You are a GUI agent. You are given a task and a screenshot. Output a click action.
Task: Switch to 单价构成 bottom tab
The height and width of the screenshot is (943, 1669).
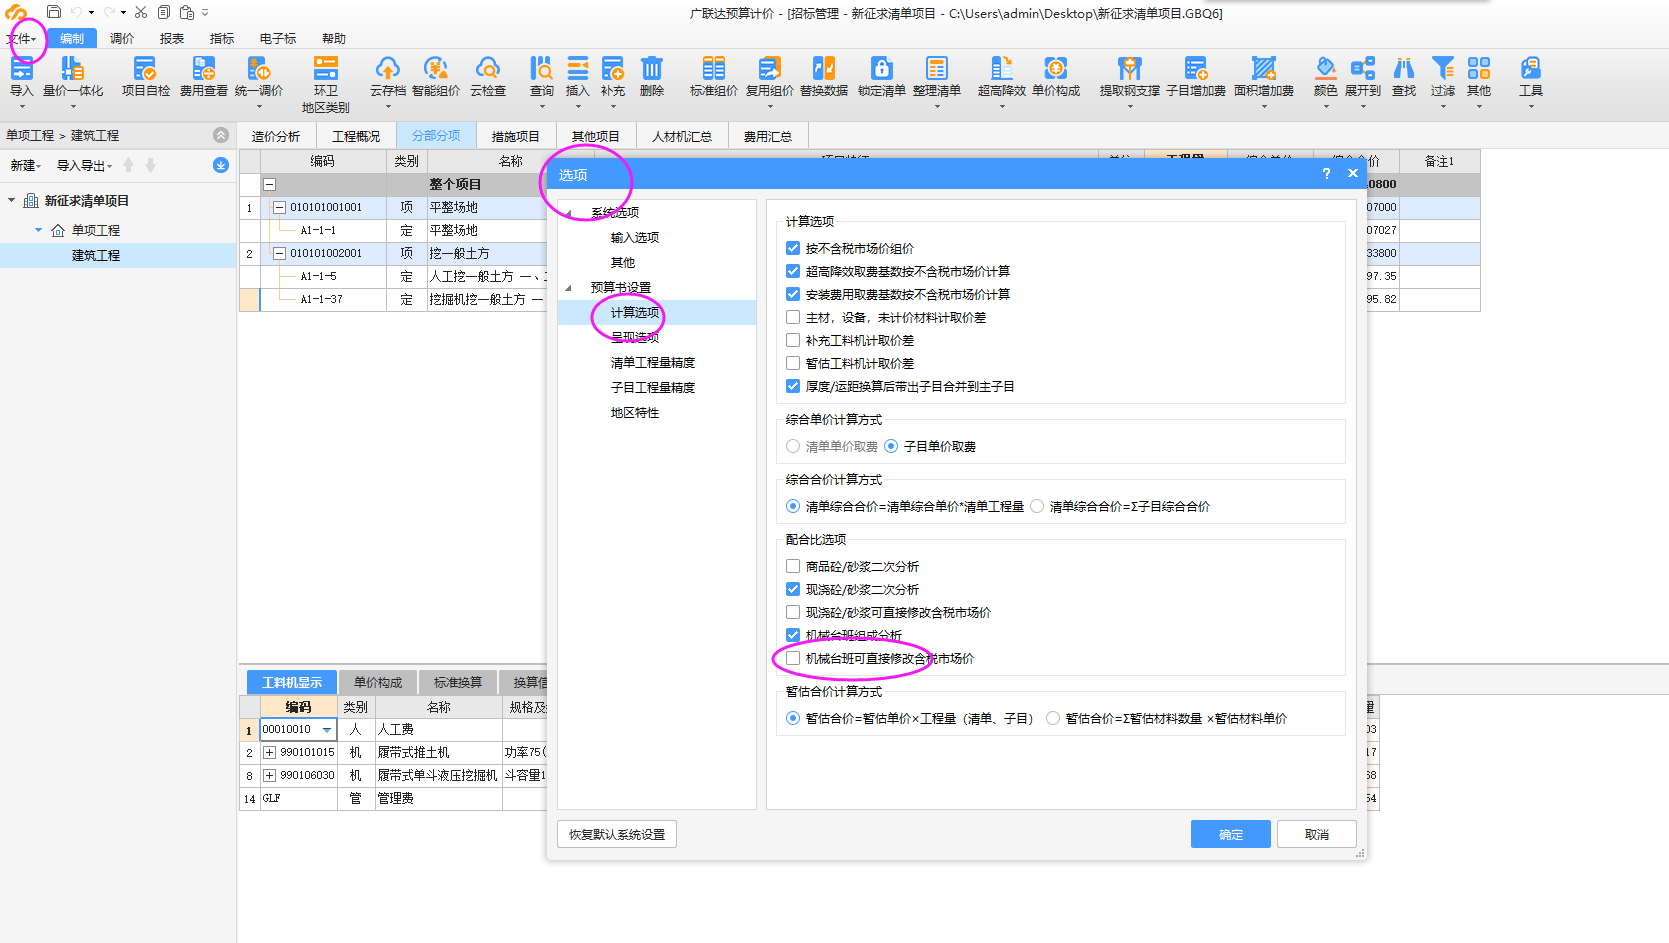378,682
